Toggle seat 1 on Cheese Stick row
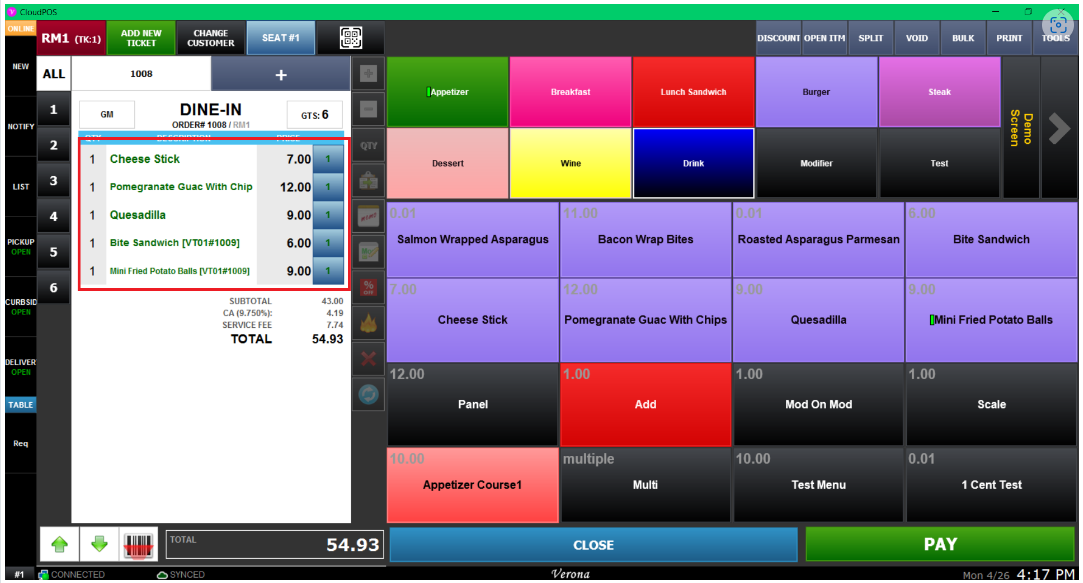 pos(328,159)
